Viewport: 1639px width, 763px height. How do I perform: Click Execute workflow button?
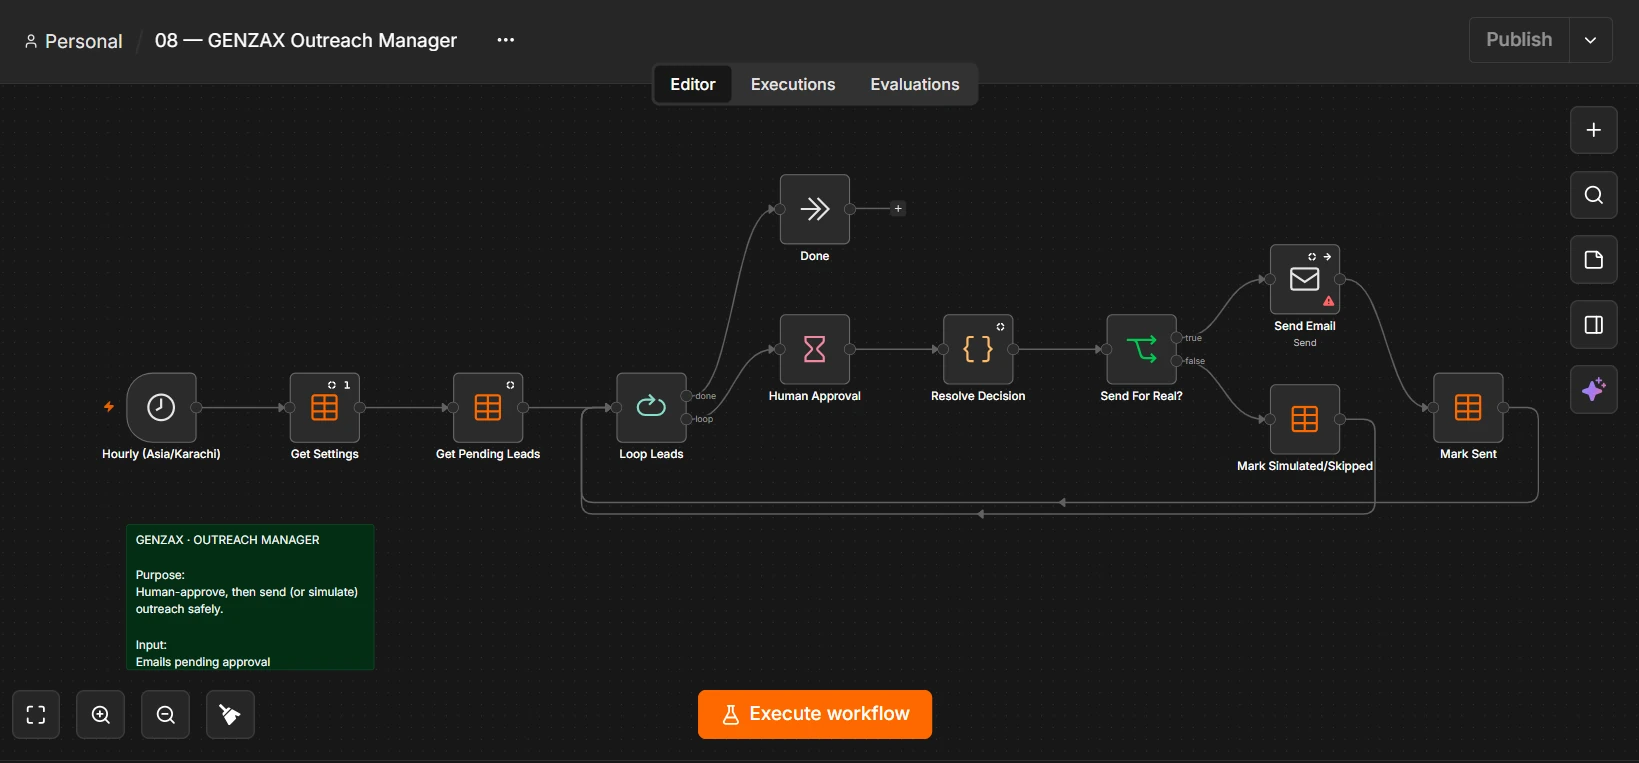coord(815,715)
